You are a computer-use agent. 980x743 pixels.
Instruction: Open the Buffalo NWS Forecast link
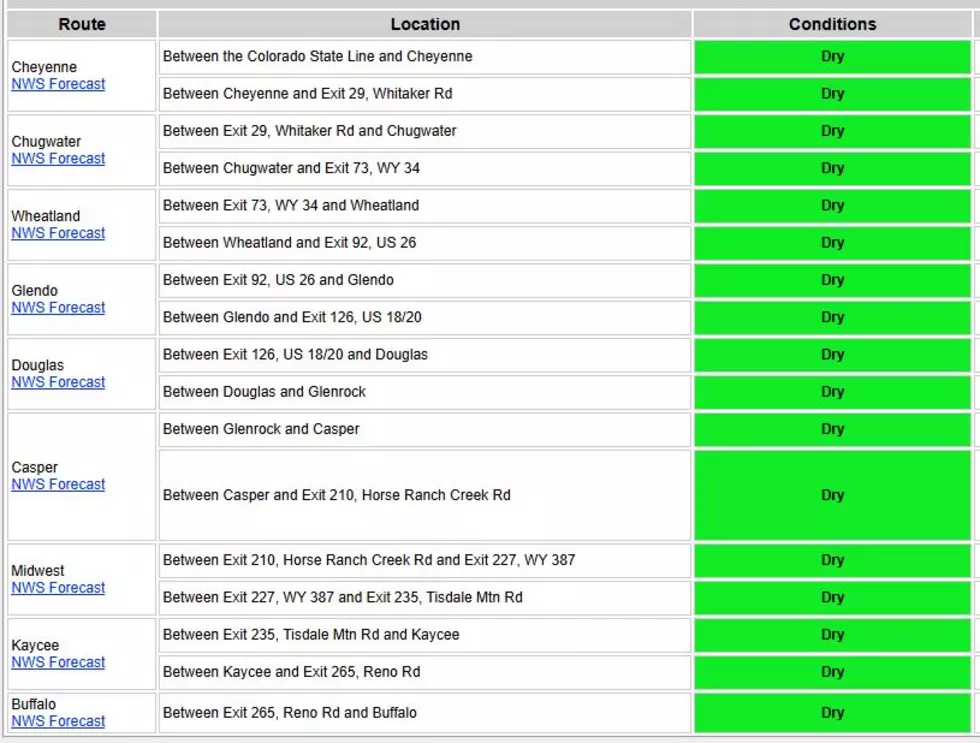[x=58, y=721]
